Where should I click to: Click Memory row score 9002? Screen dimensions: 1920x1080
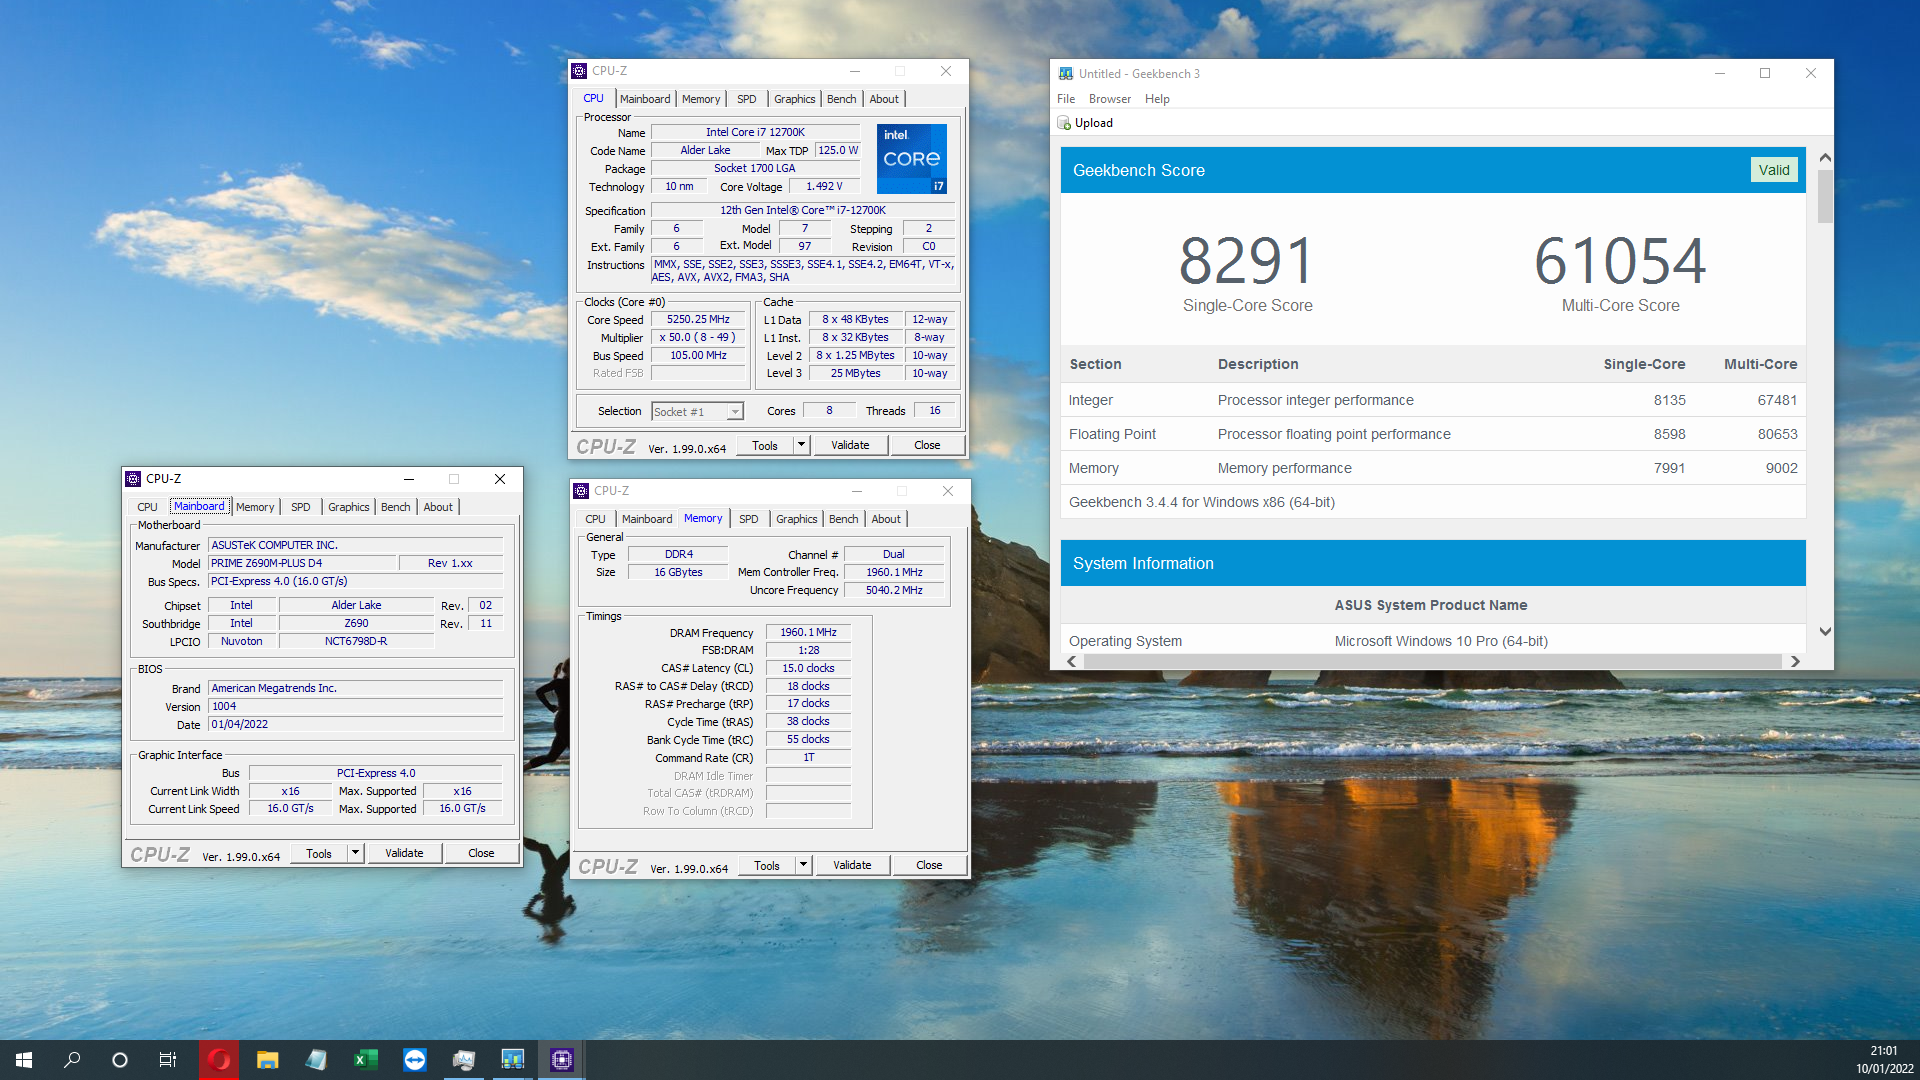pyautogui.click(x=1781, y=468)
